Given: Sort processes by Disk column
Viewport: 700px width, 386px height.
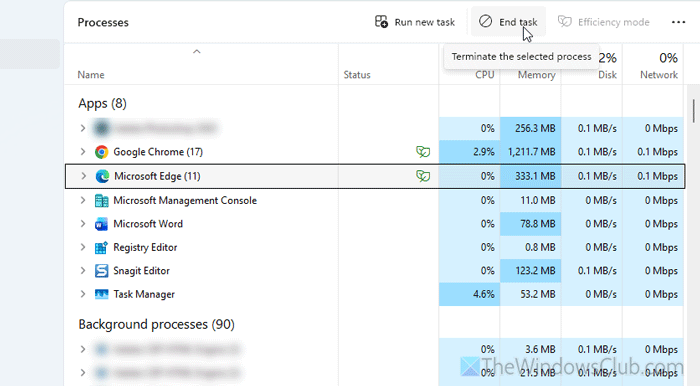Looking at the screenshot, I should (x=608, y=75).
